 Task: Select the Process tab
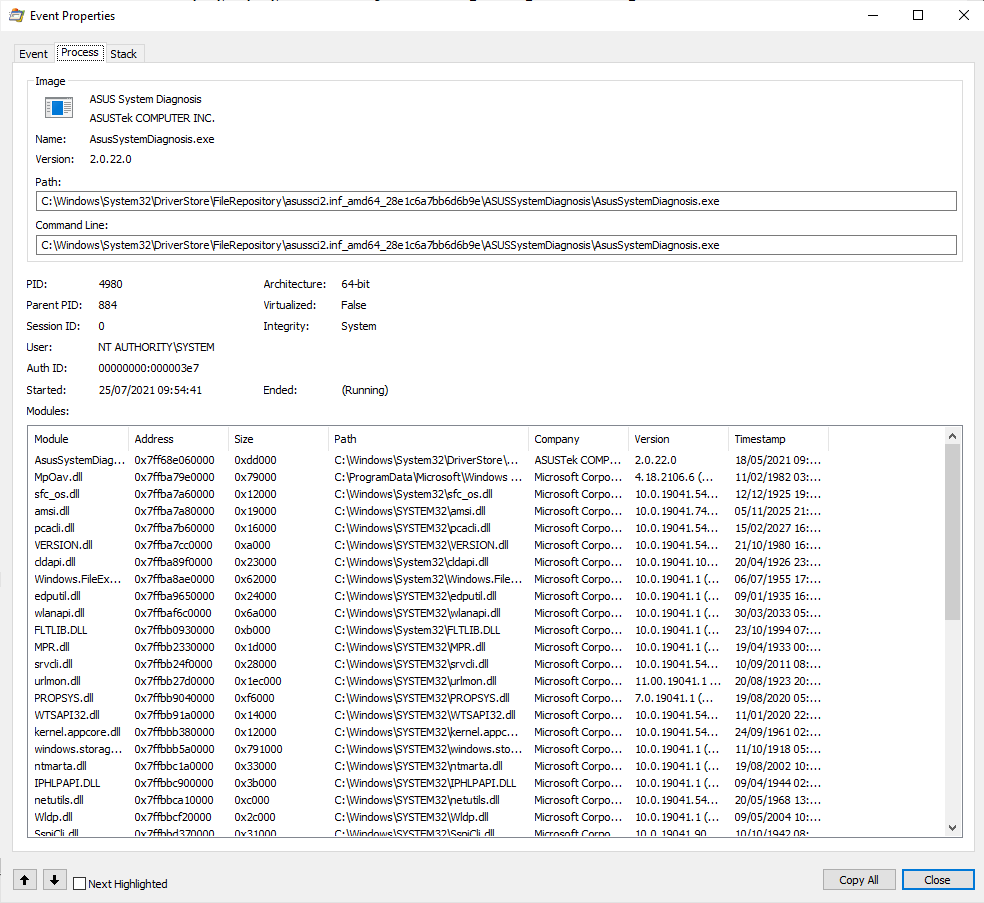pos(80,53)
